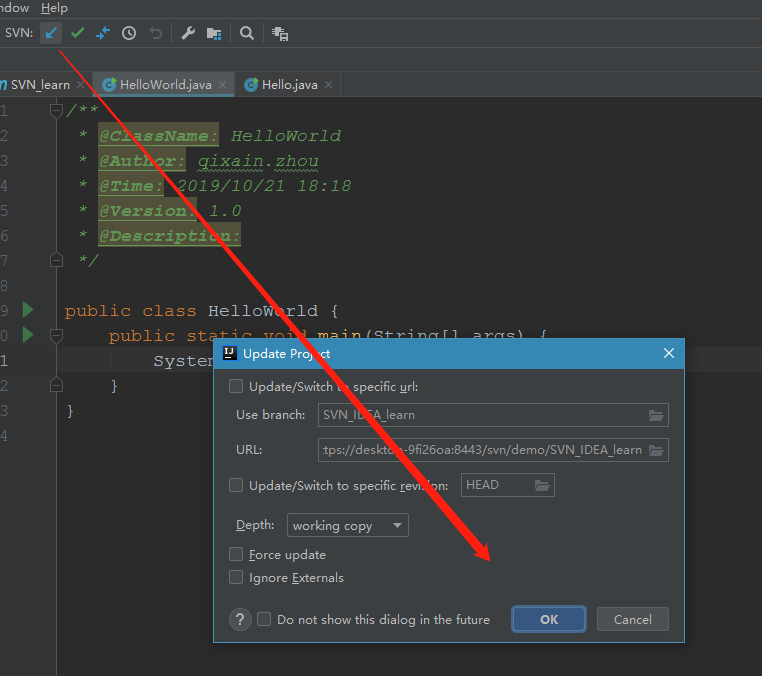
Task: Click the main method closing fold marker
Action: 56,385
